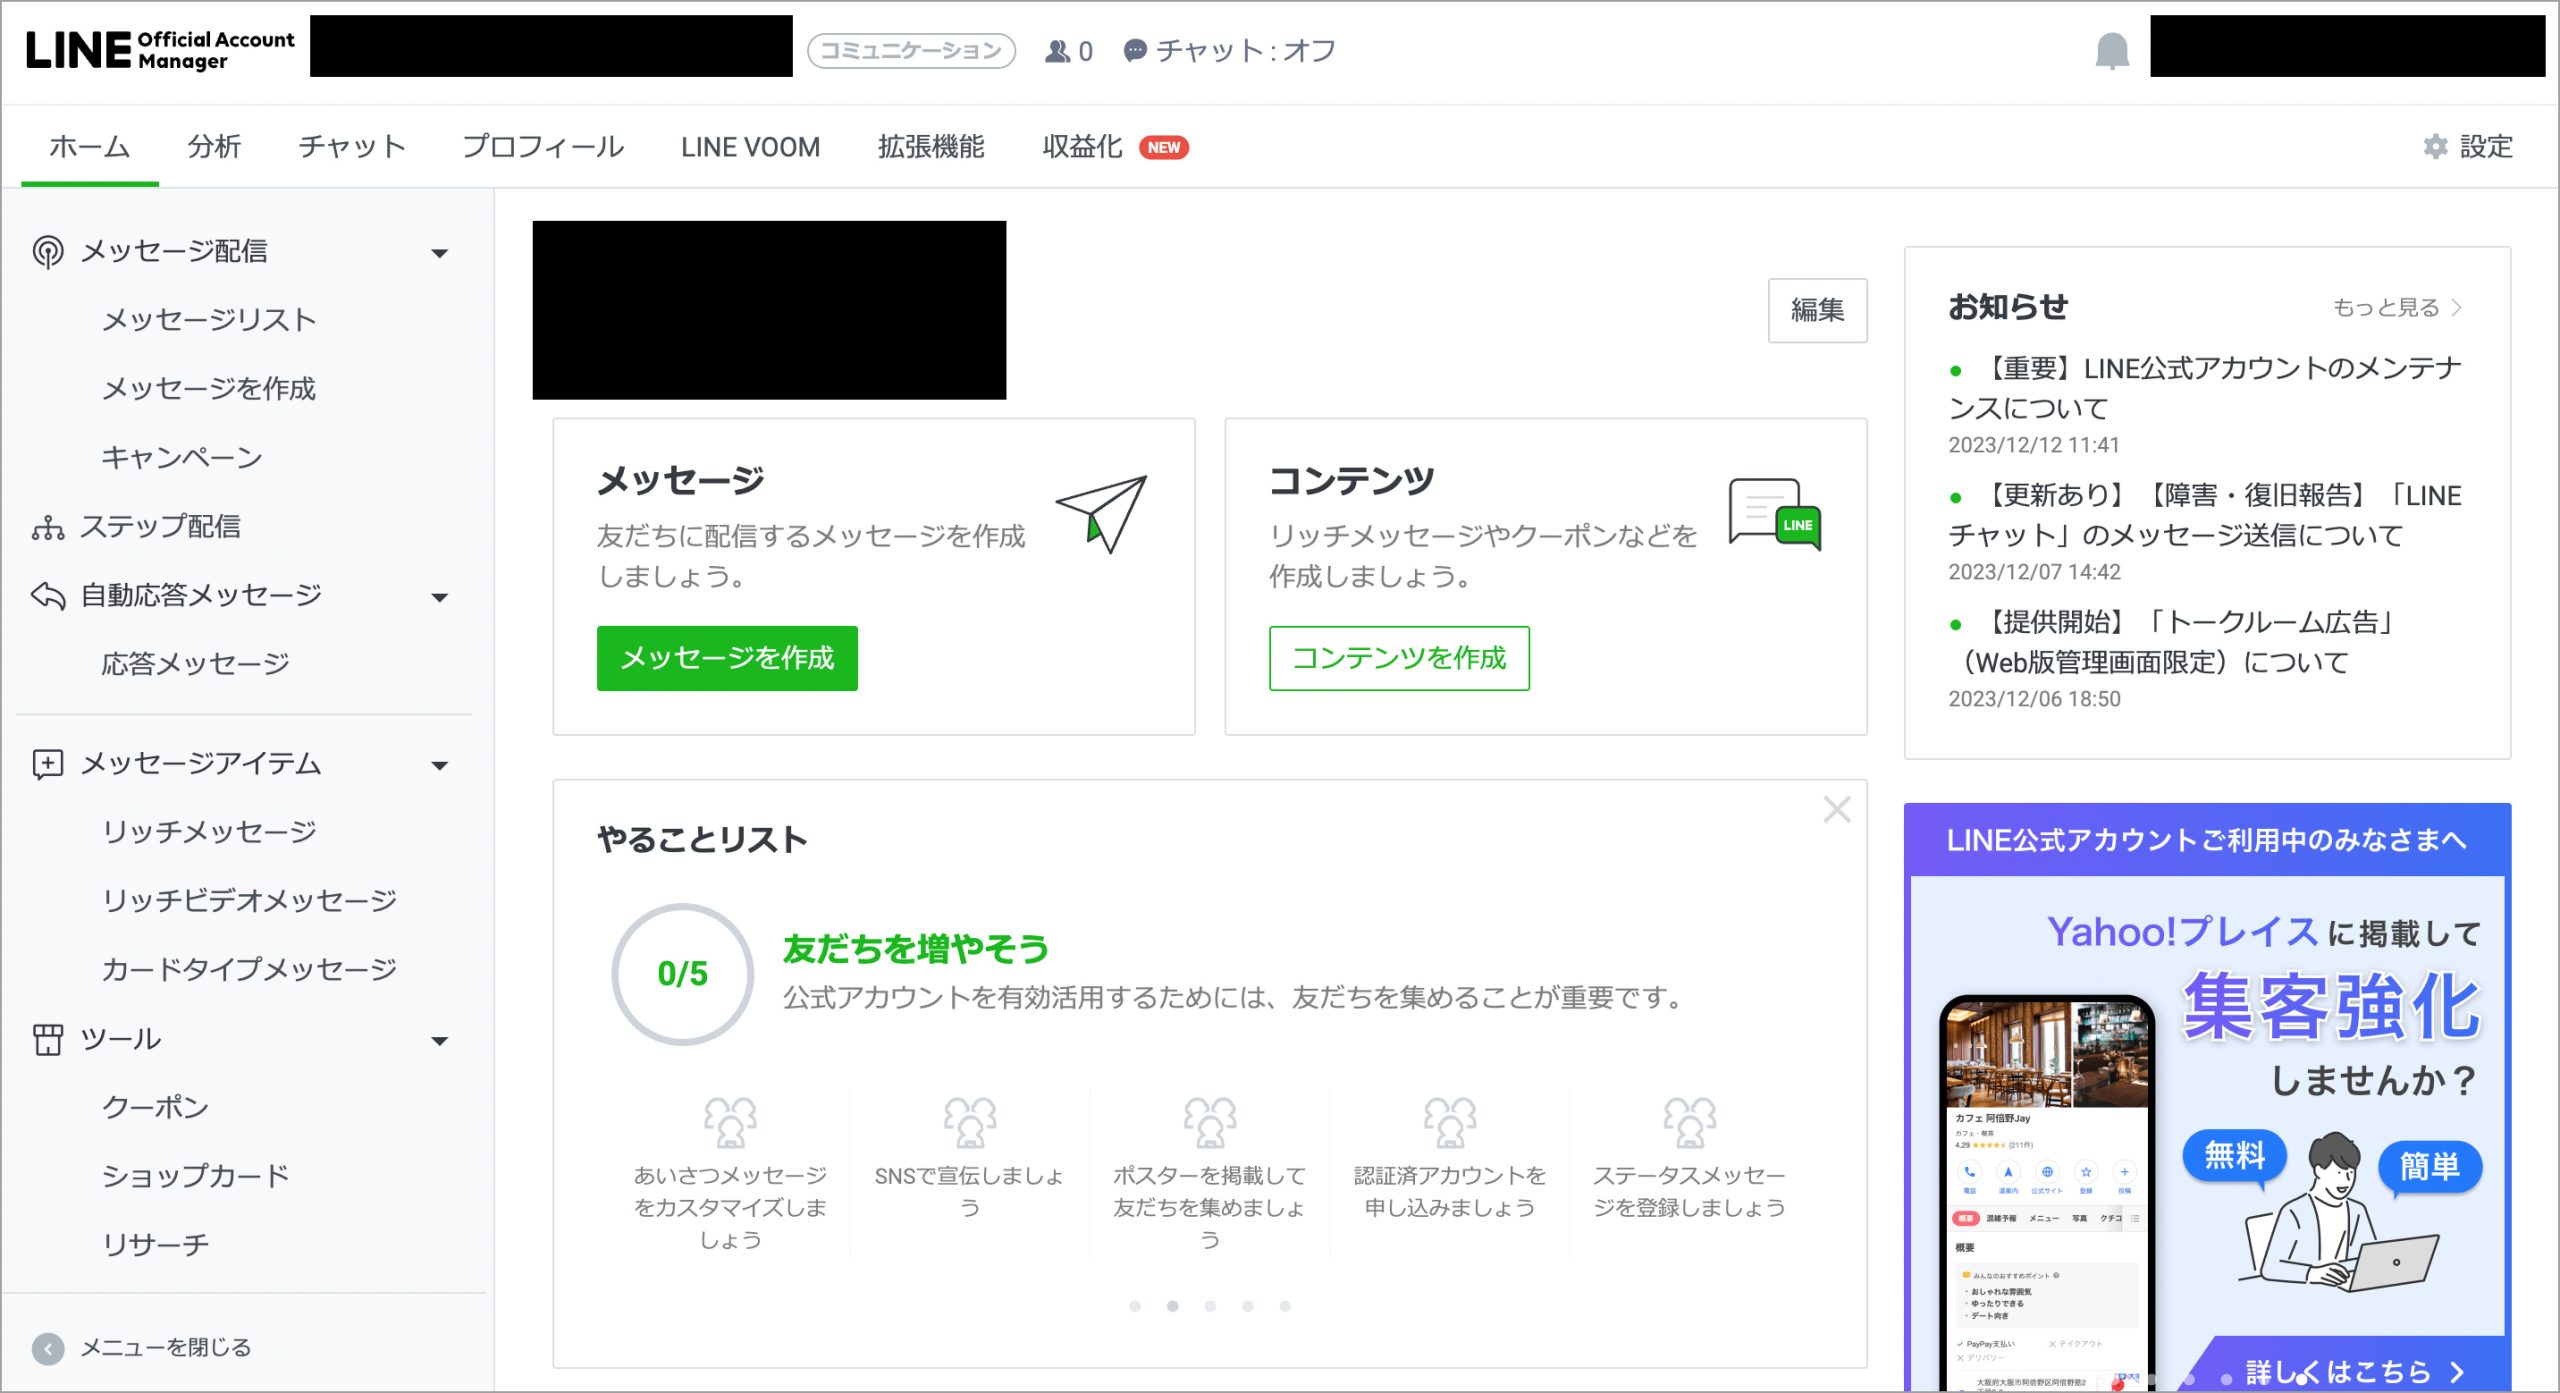Click the 友だちを増やそう heading
The image size is (2560, 1393).
pos(915,949)
